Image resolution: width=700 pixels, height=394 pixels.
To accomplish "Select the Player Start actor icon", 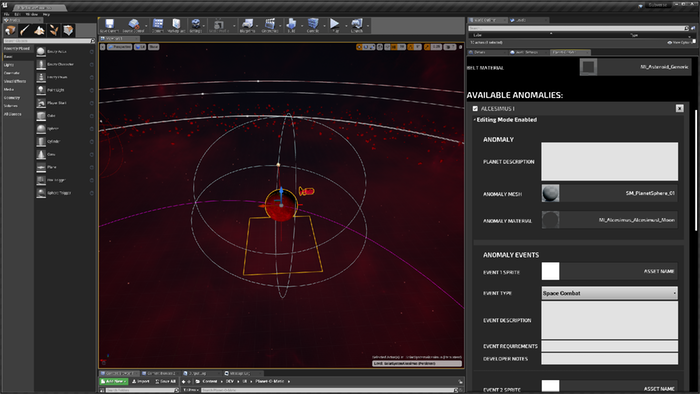I will tap(41, 103).
